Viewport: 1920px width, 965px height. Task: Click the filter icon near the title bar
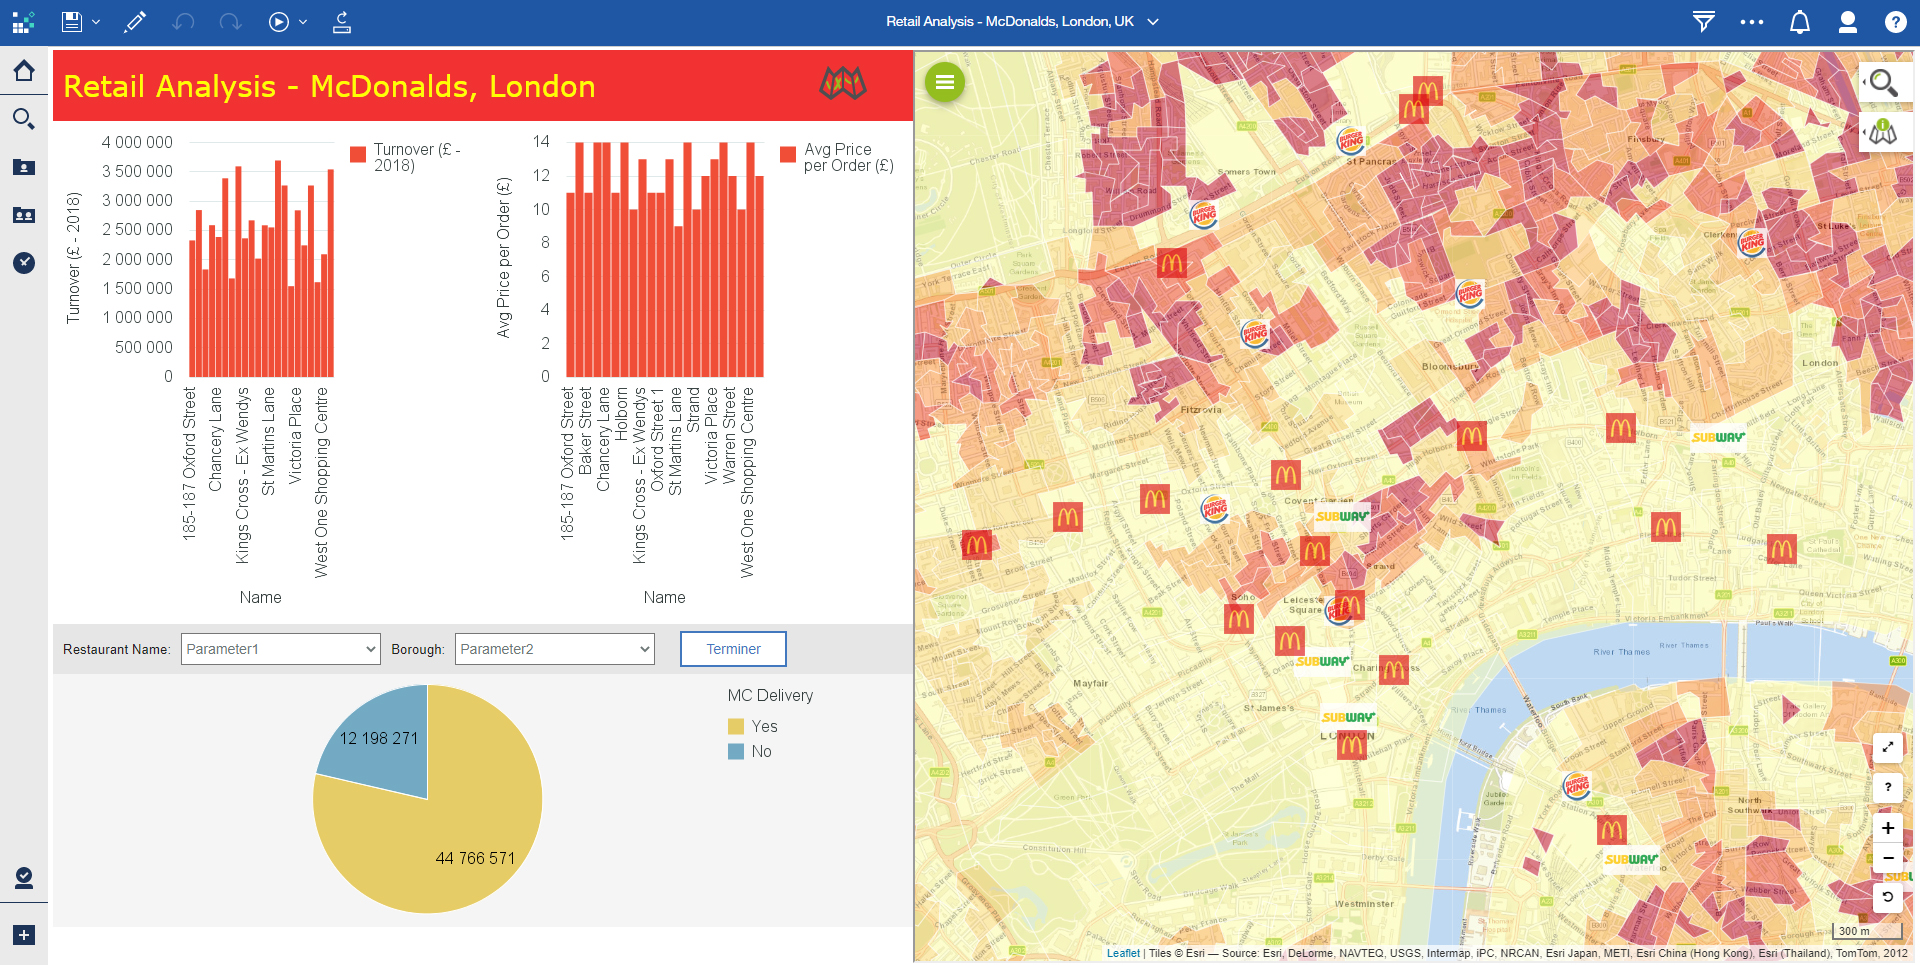[x=1704, y=21]
